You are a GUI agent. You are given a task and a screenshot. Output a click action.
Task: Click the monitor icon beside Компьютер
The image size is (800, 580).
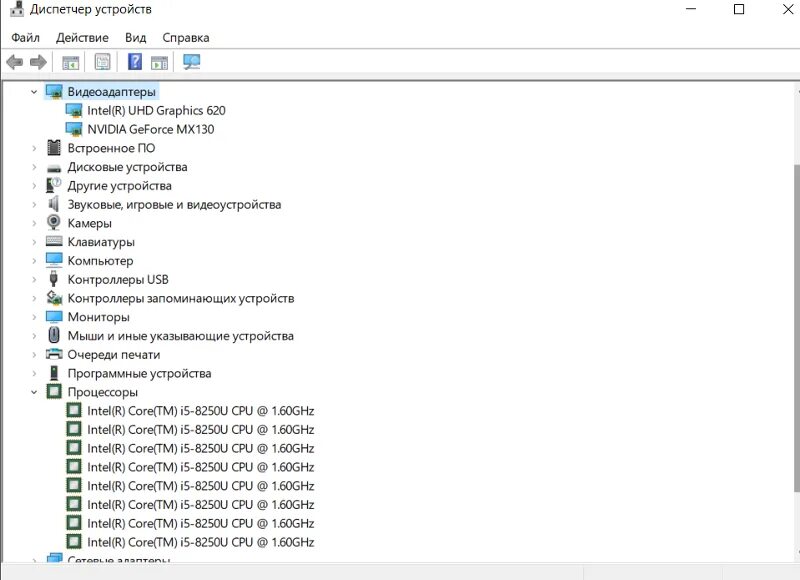tap(54, 260)
